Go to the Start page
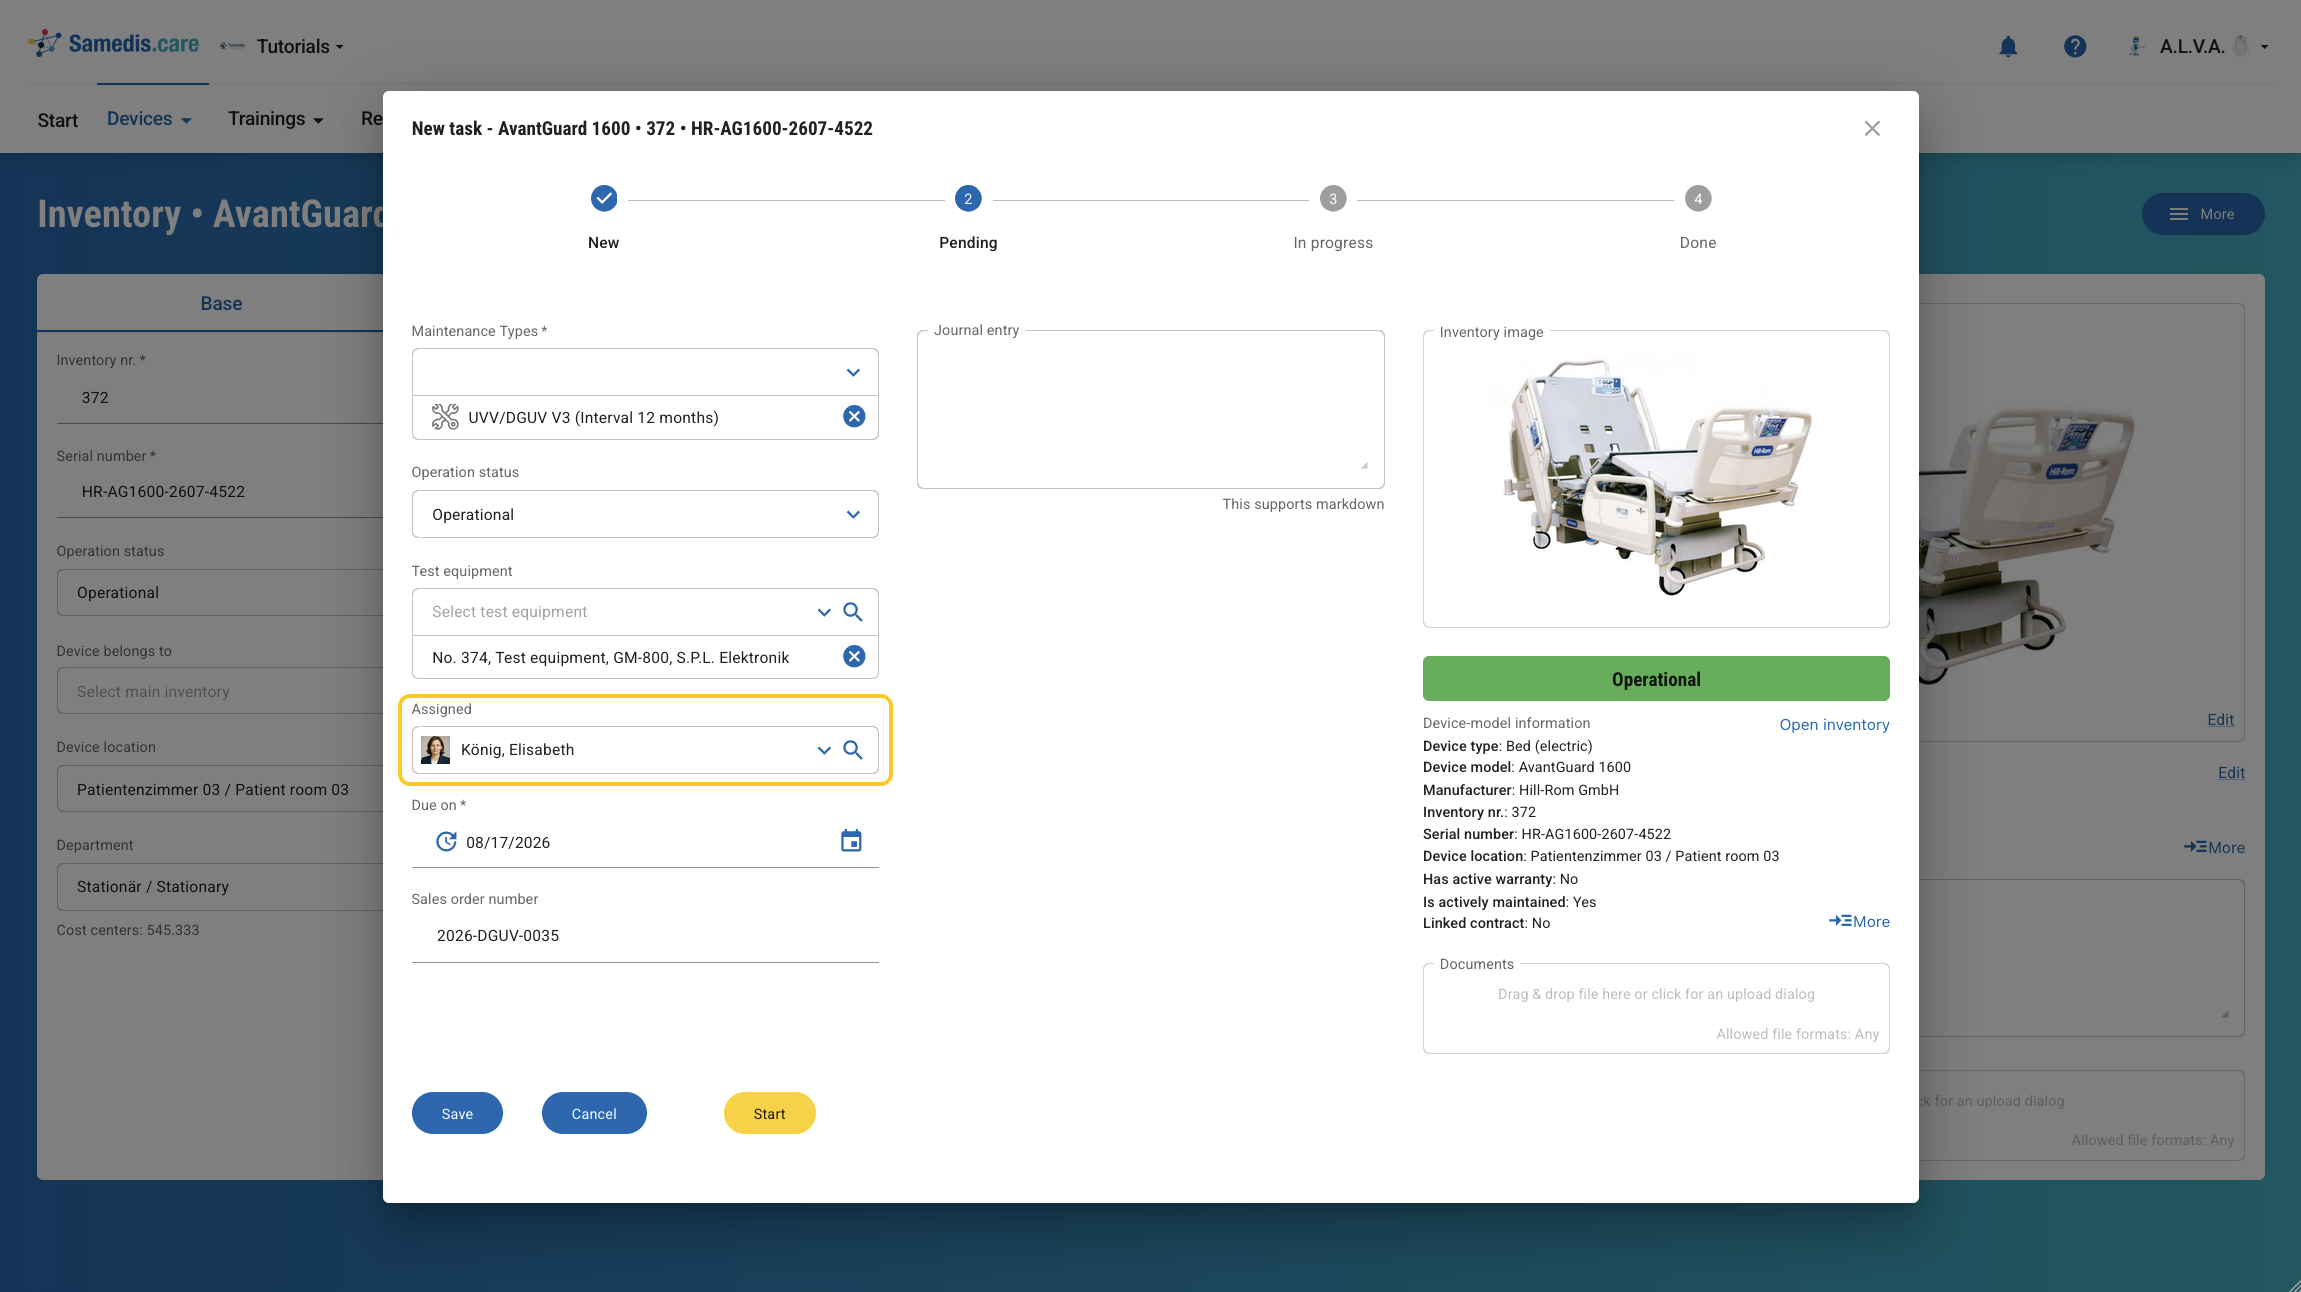The width and height of the screenshot is (2301, 1292). click(x=58, y=120)
